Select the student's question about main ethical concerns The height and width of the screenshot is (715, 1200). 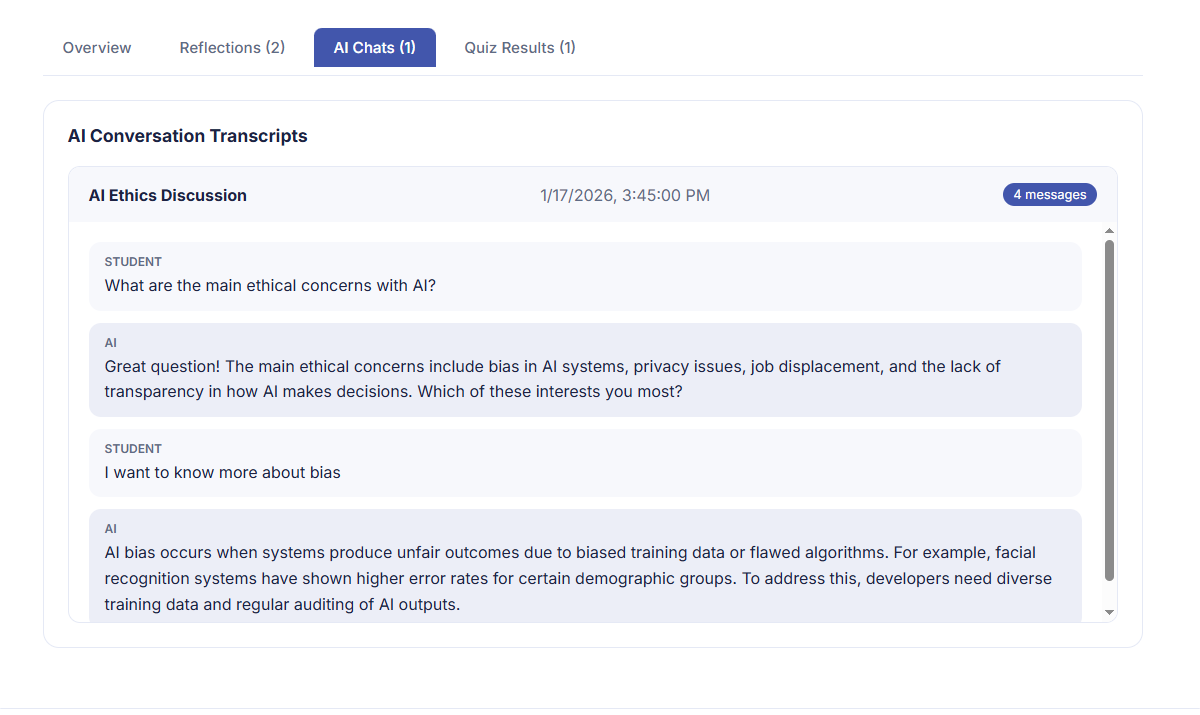click(270, 286)
